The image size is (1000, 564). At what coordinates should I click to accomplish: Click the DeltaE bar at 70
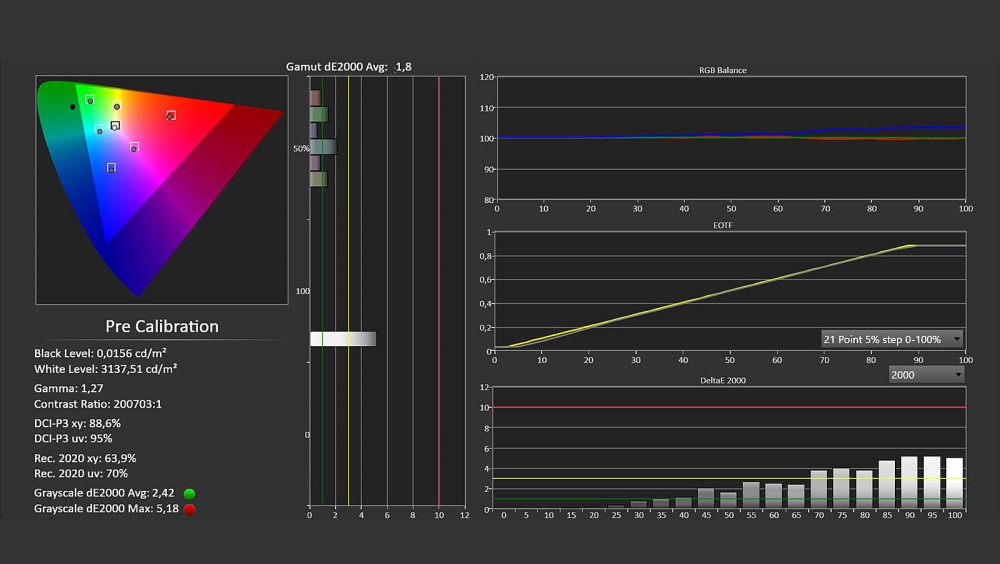pos(819,490)
